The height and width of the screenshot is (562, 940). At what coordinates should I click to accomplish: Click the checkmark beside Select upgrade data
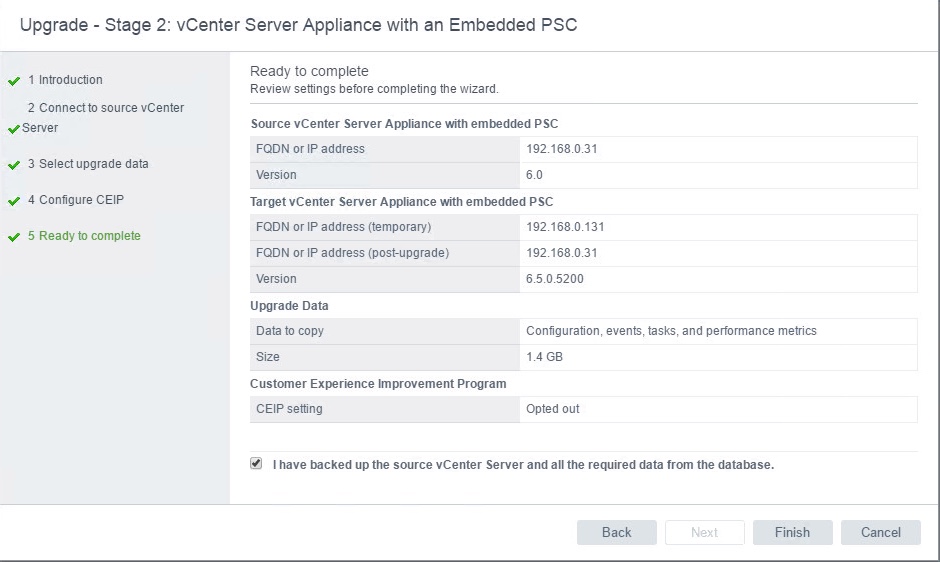tap(14, 165)
